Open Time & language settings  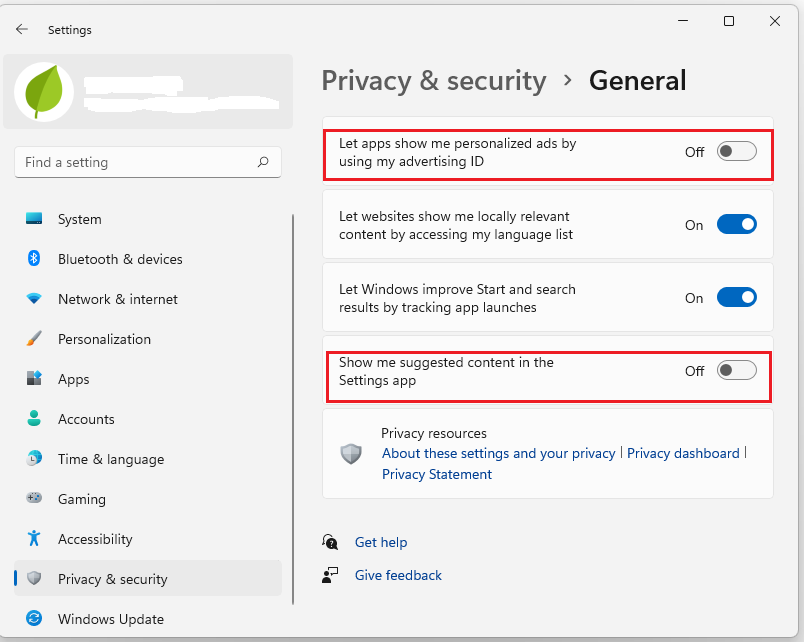click(148, 459)
